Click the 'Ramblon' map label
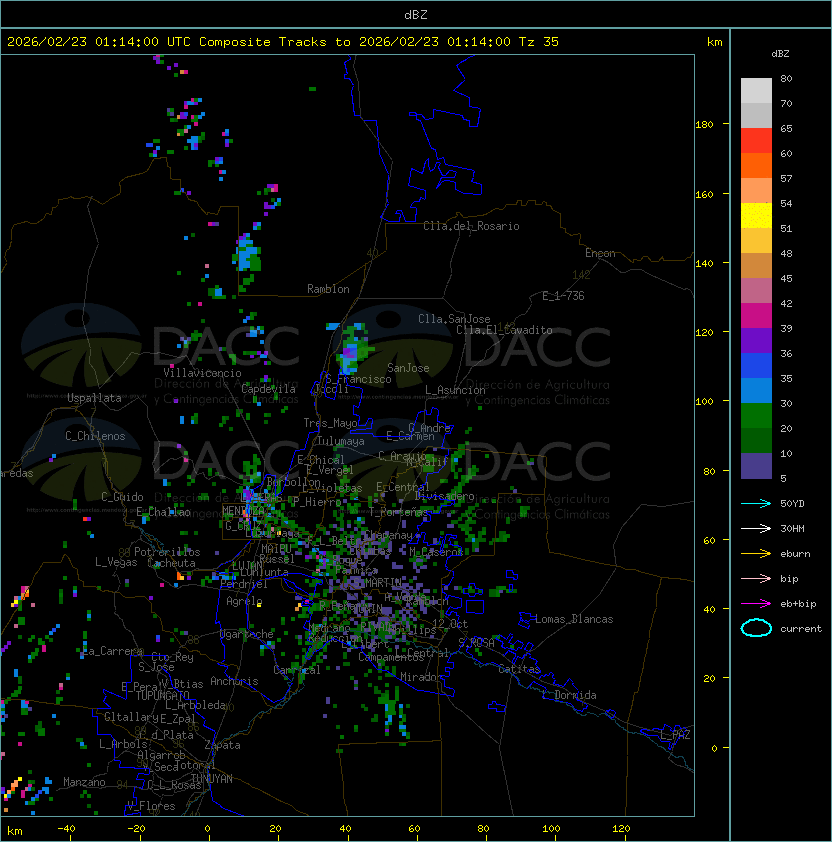The width and height of the screenshot is (832, 842). (328, 289)
